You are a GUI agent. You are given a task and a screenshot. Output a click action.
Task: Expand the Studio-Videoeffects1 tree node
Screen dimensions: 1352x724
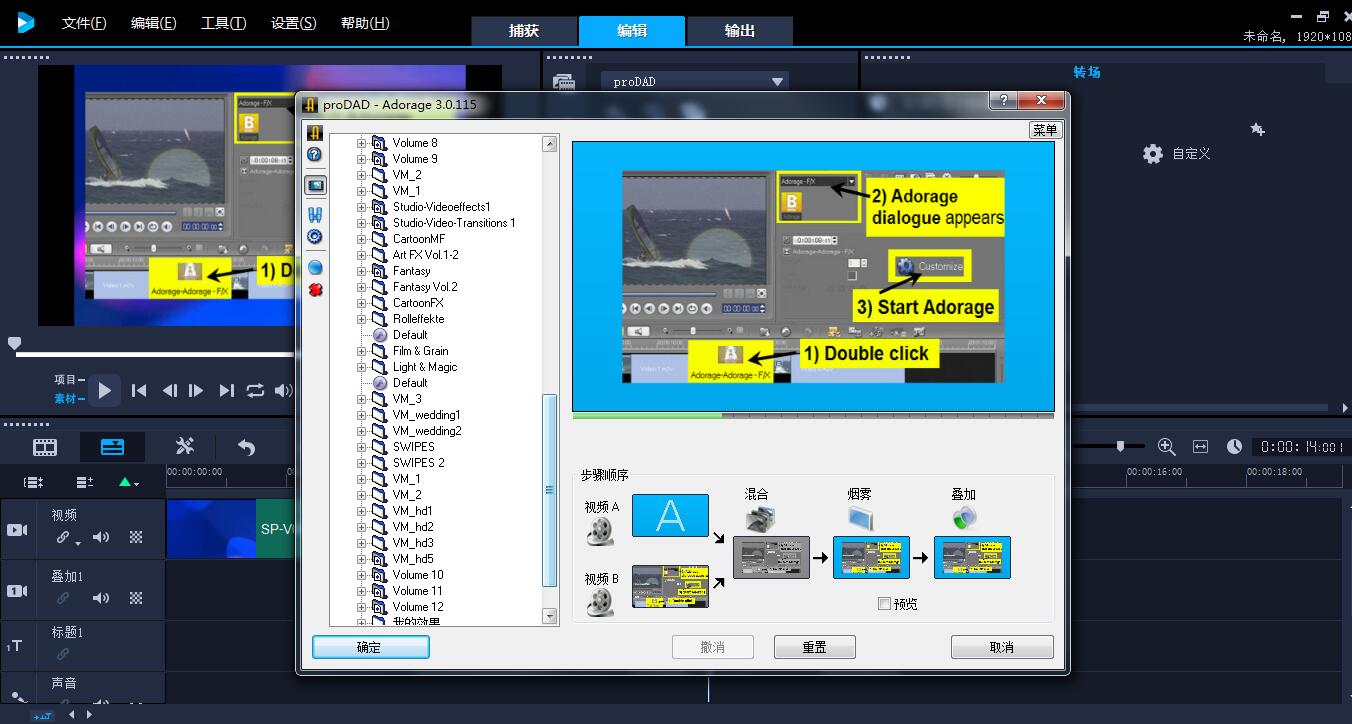362,207
